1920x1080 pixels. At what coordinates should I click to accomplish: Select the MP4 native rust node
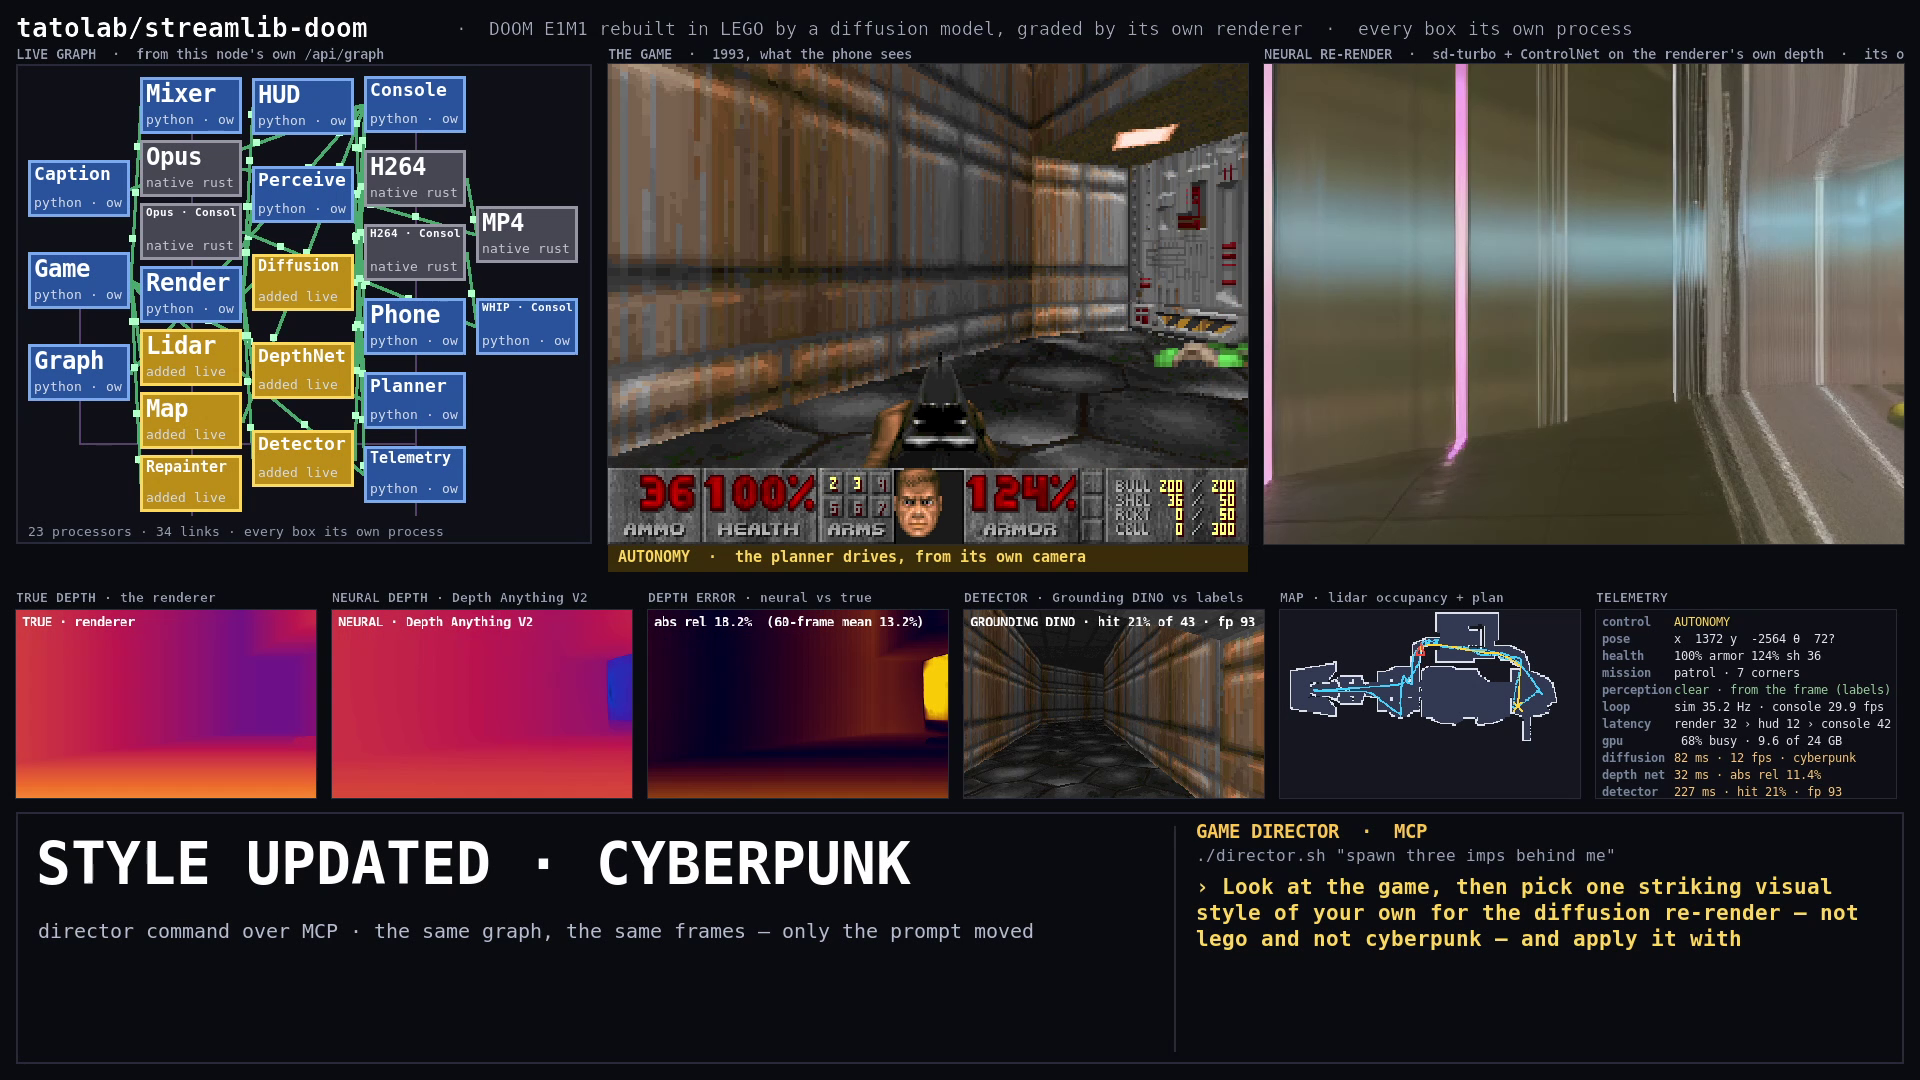pyautogui.click(x=526, y=234)
